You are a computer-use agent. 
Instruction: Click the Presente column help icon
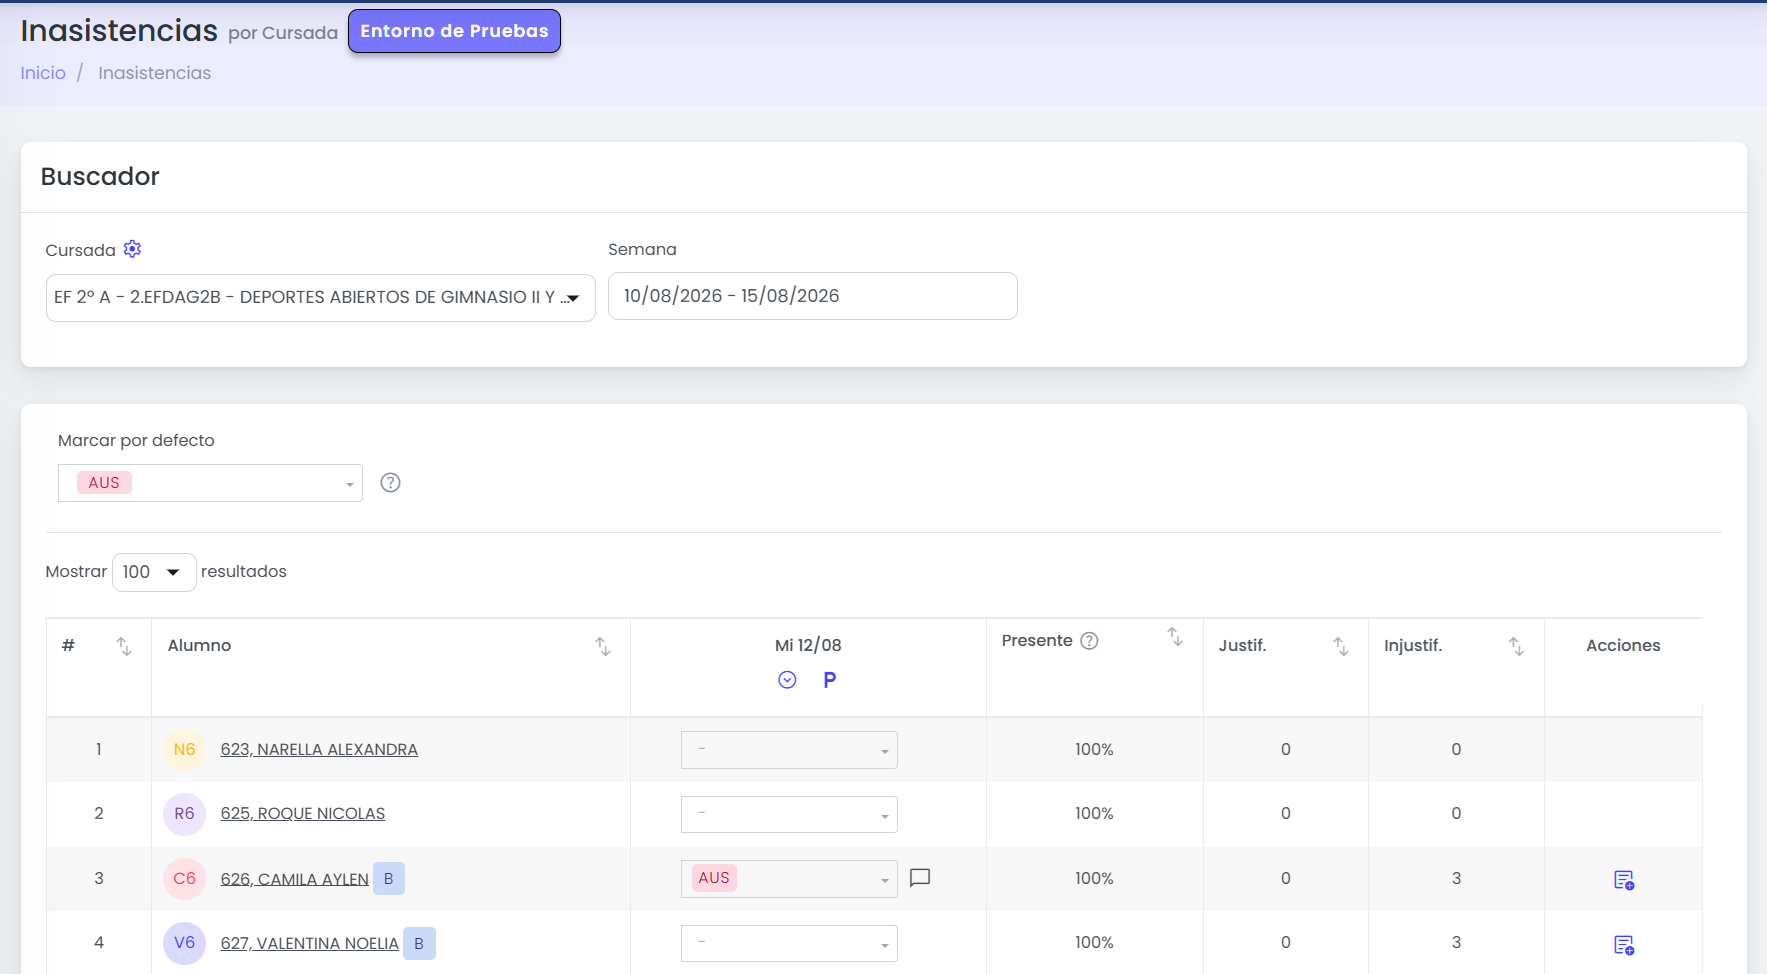1090,641
